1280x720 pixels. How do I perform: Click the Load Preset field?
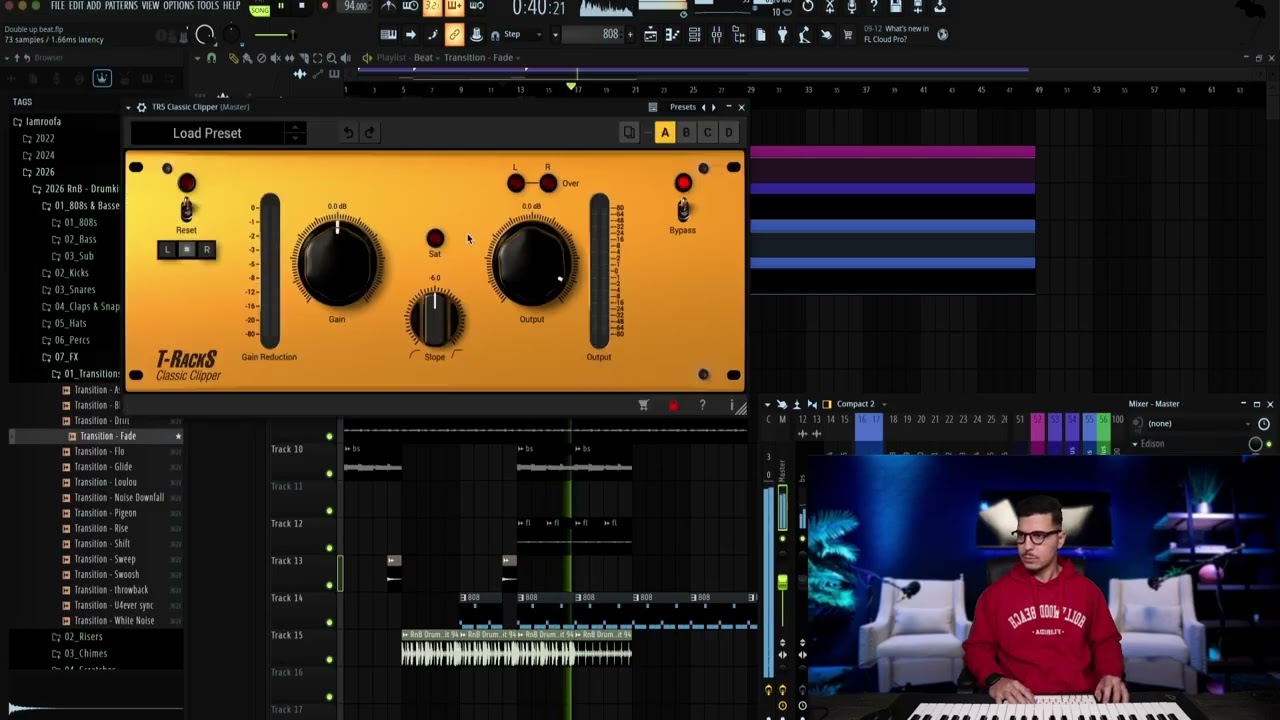(207, 133)
